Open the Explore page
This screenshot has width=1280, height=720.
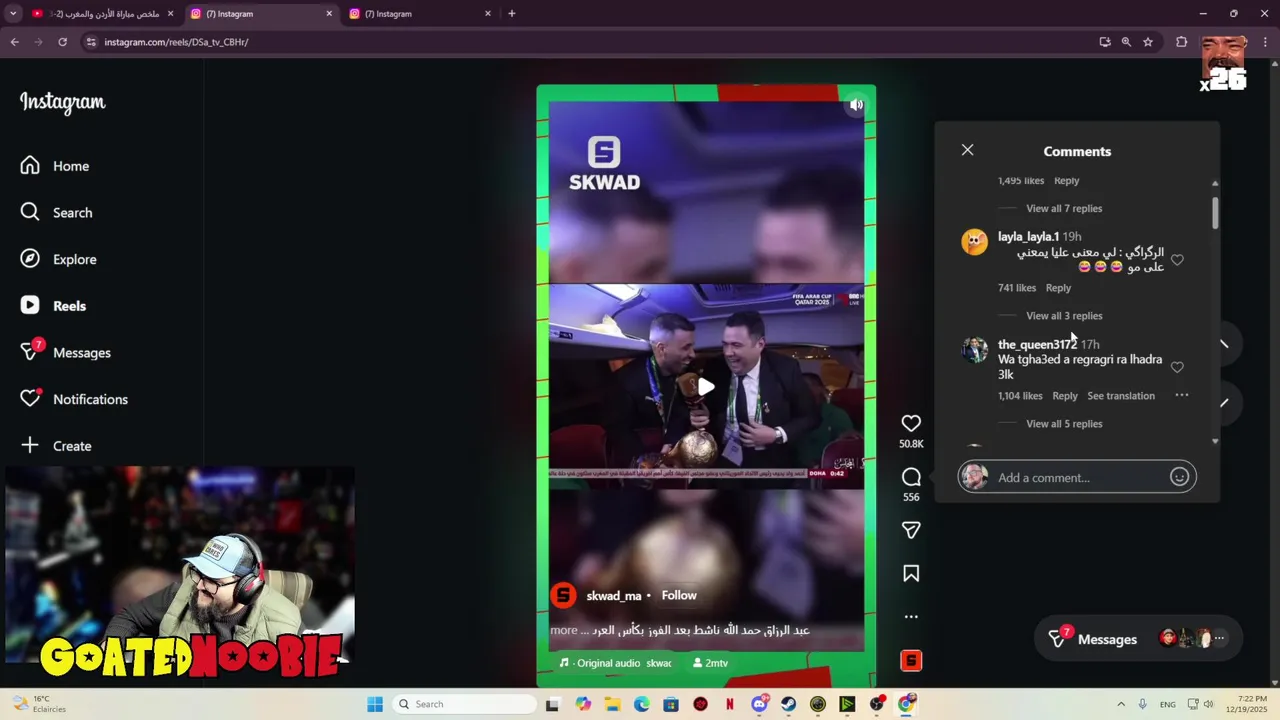[60, 259]
